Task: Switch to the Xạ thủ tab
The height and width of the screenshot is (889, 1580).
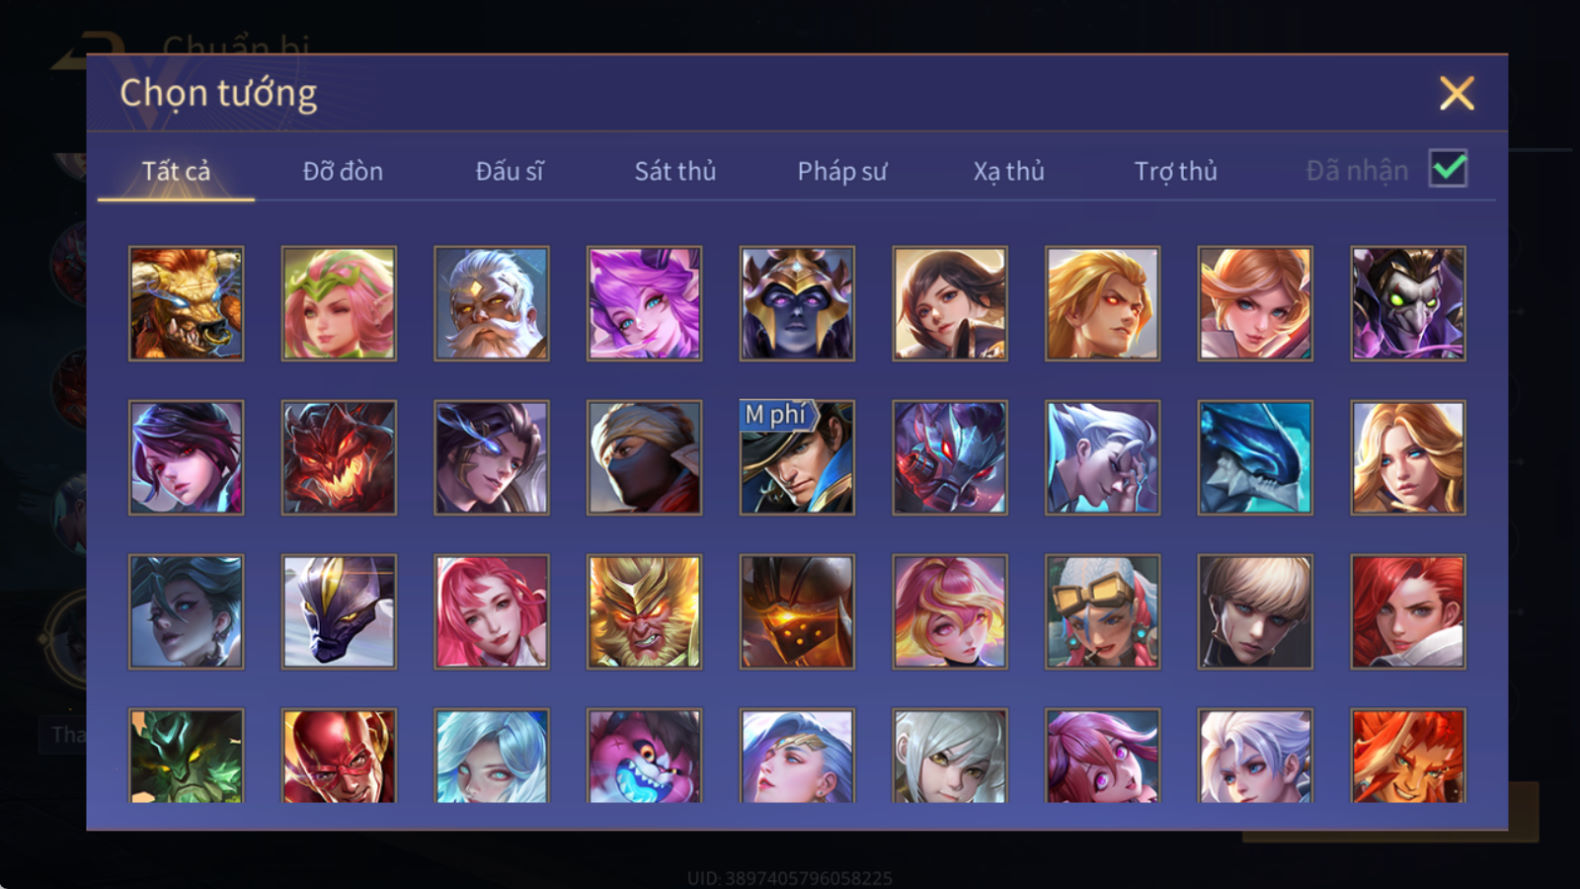Action: point(1009,171)
